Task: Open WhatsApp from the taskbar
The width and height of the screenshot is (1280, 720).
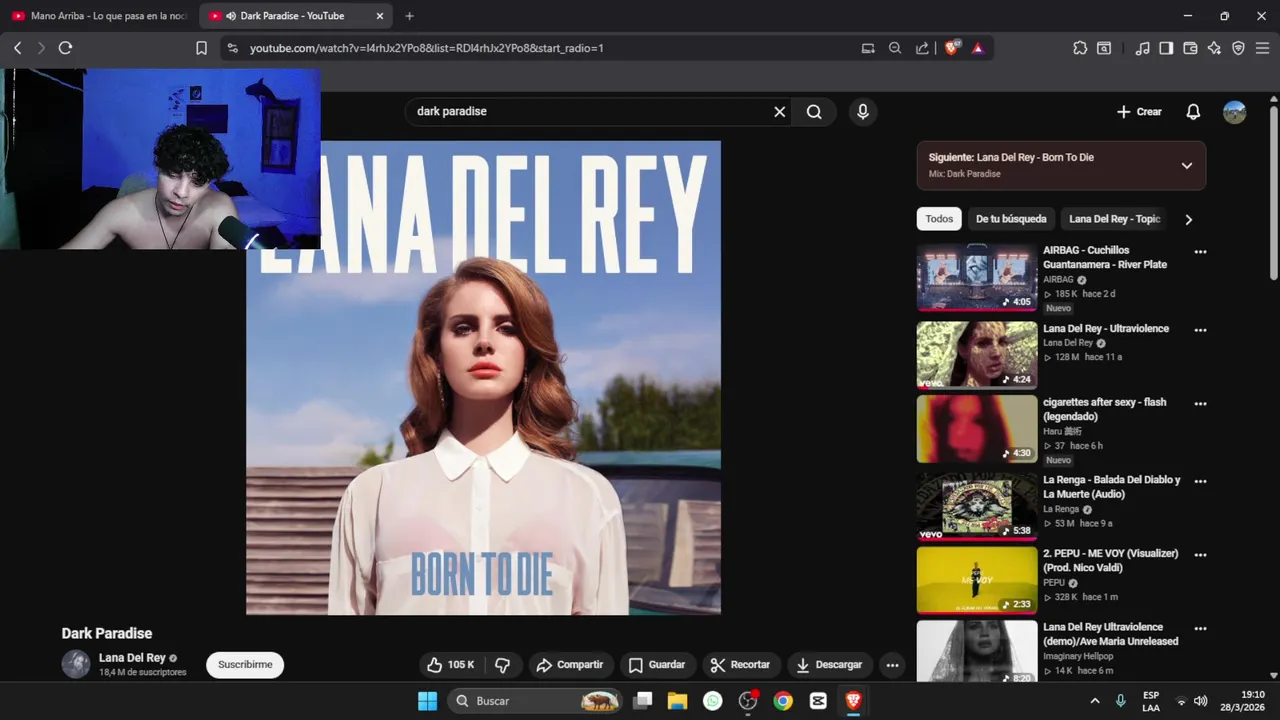Action: click(x=712, y=701)
